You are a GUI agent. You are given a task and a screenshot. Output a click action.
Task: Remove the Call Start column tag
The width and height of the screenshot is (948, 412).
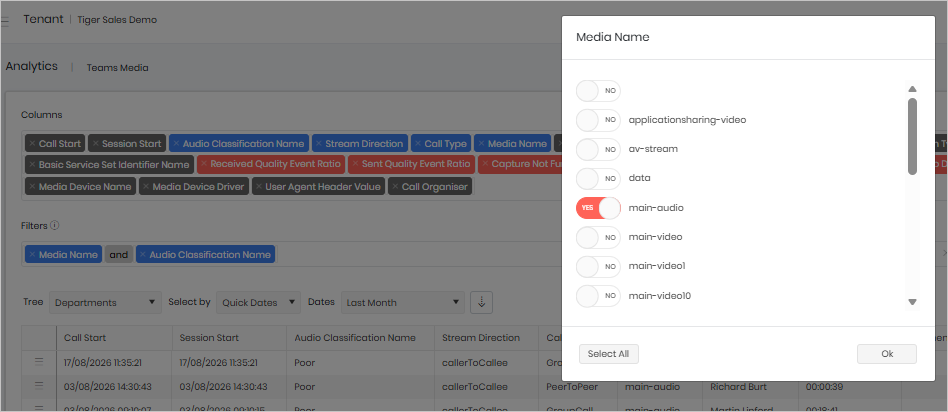32,144
